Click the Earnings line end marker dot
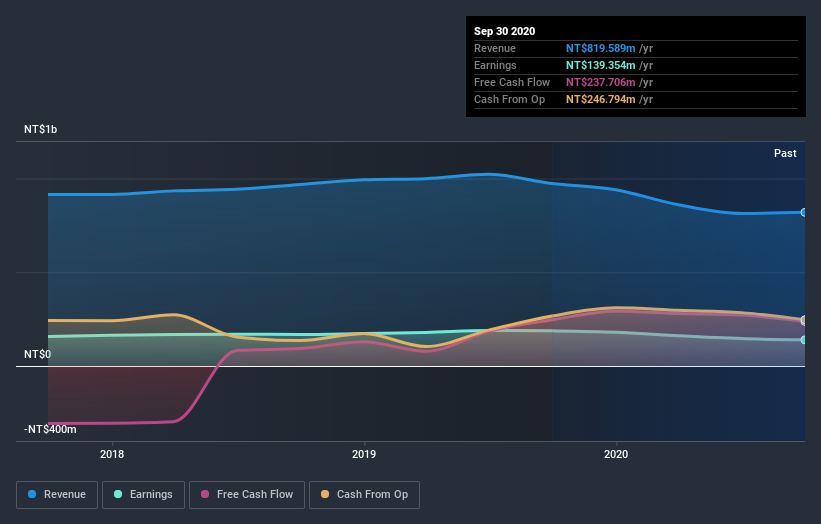Image resolution: width=821 pixels, height=524 pixels. (804, 340)
